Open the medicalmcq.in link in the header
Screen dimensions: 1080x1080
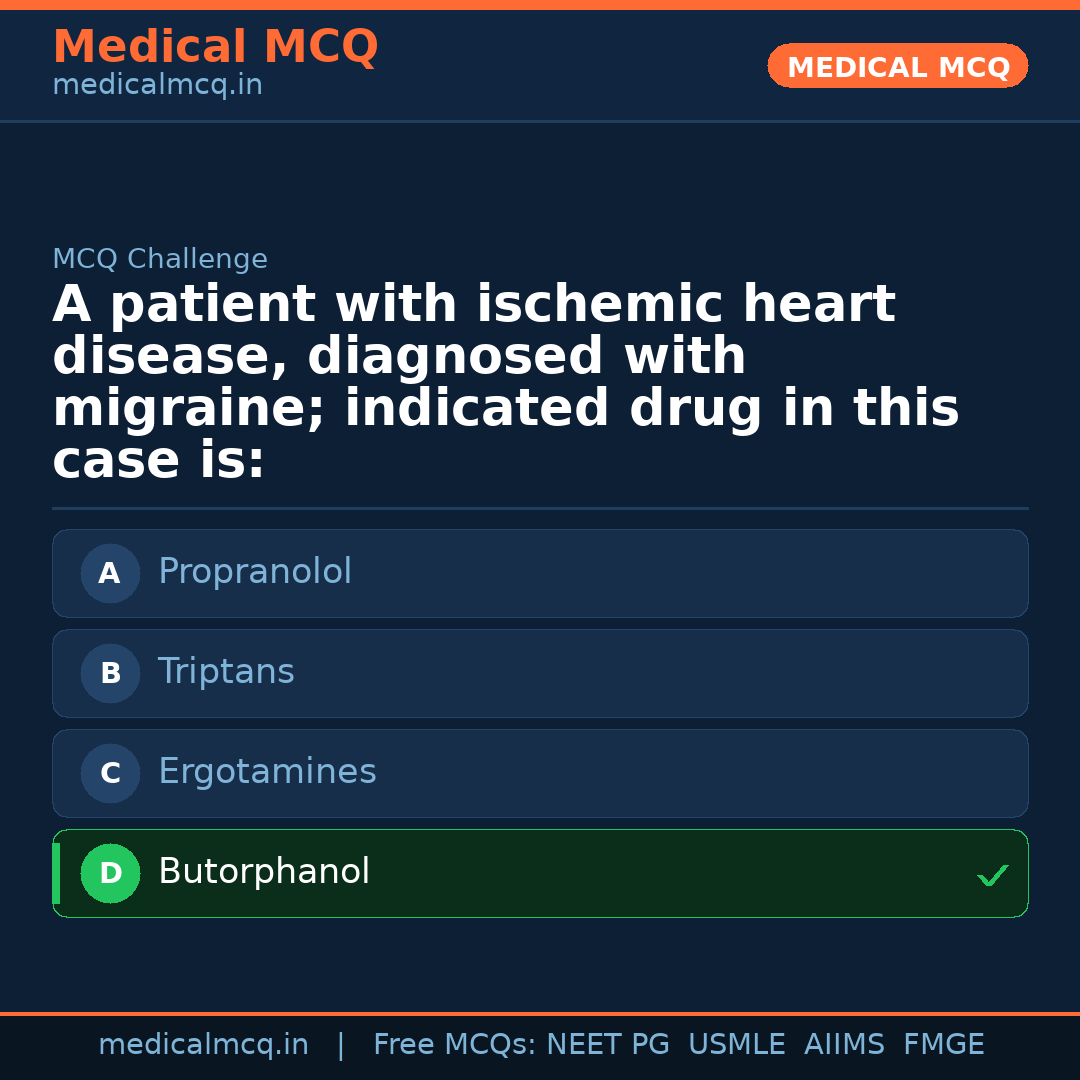(157, 84)
